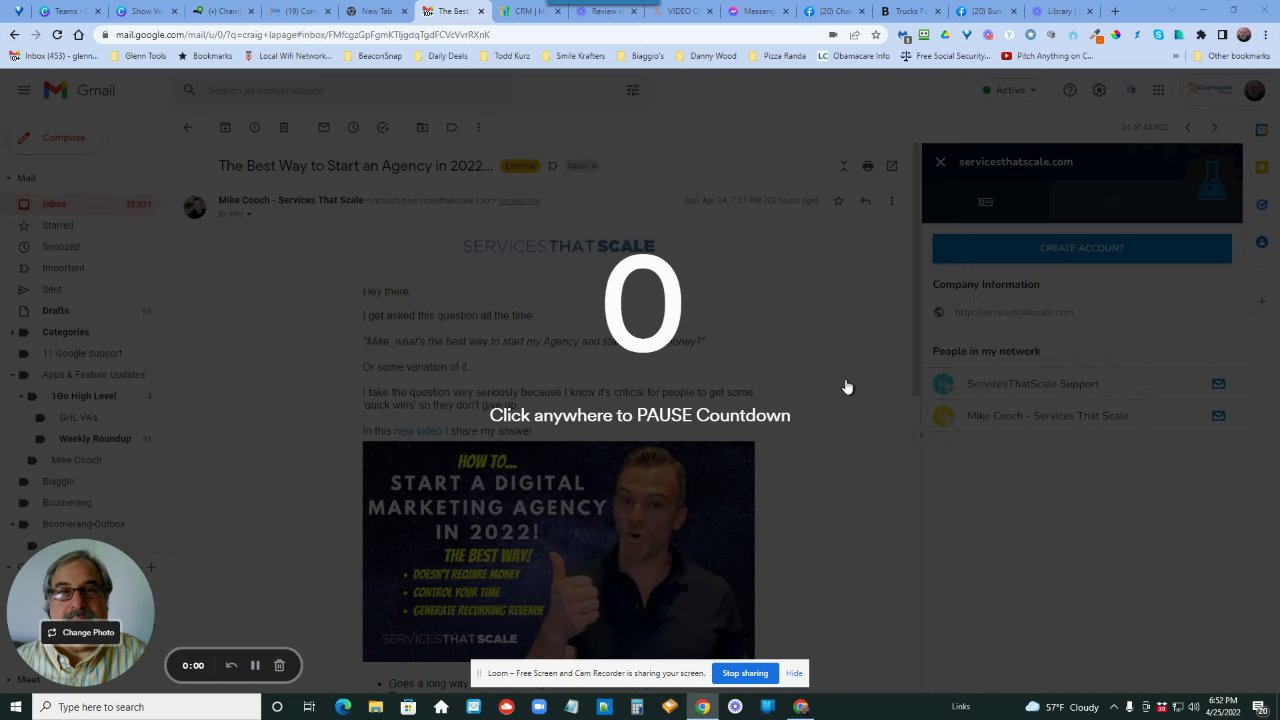Open the digital marketing agency video thumbnail
Viewport: 1280px width, 720px height.
(x=559, y=551)
